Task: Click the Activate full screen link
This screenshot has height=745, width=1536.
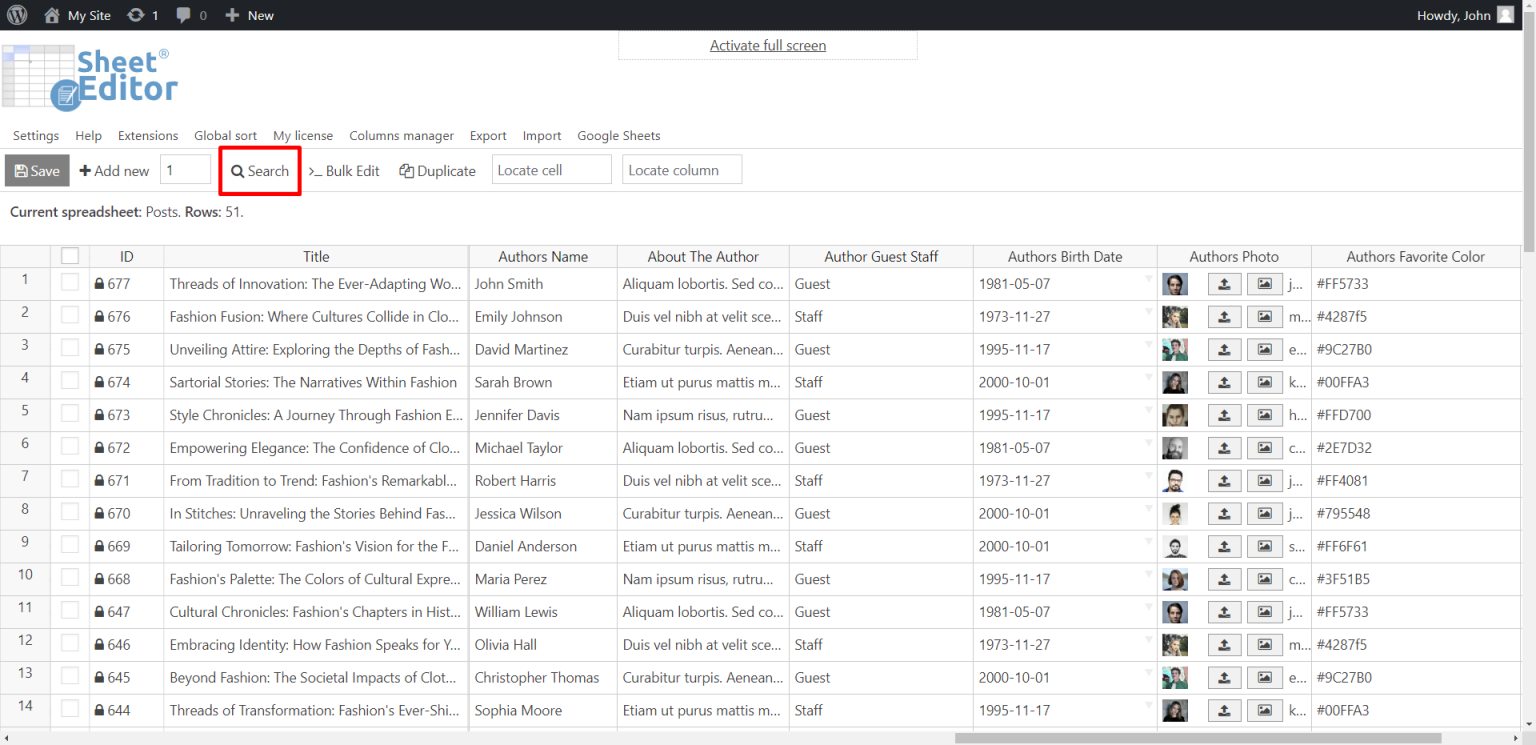Action: pos(767,45)
